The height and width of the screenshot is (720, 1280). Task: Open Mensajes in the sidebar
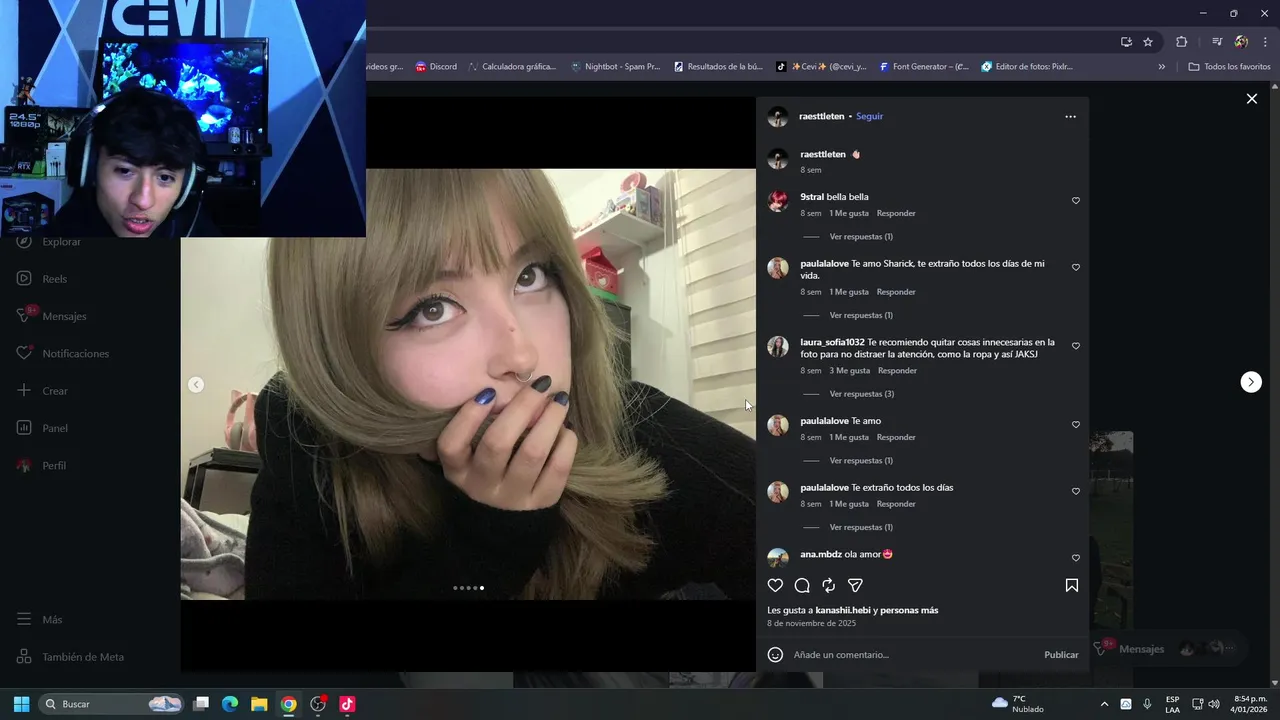point(52,316)
